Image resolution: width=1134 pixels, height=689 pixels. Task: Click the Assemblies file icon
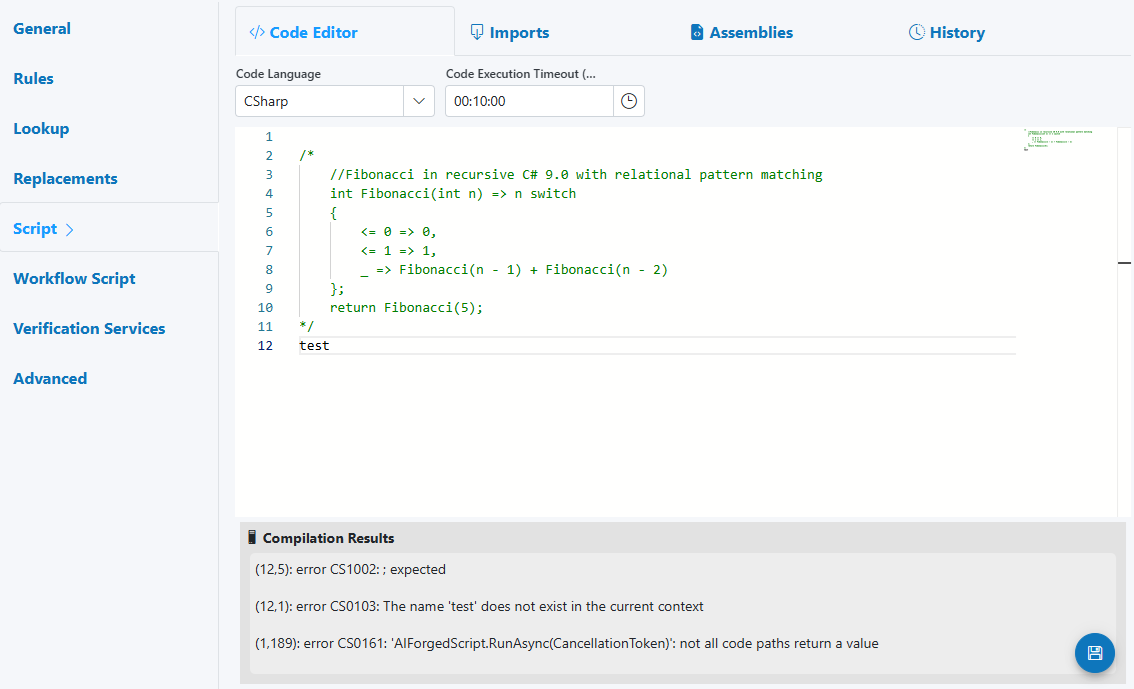pyautogui.click(x=696, y=33)
